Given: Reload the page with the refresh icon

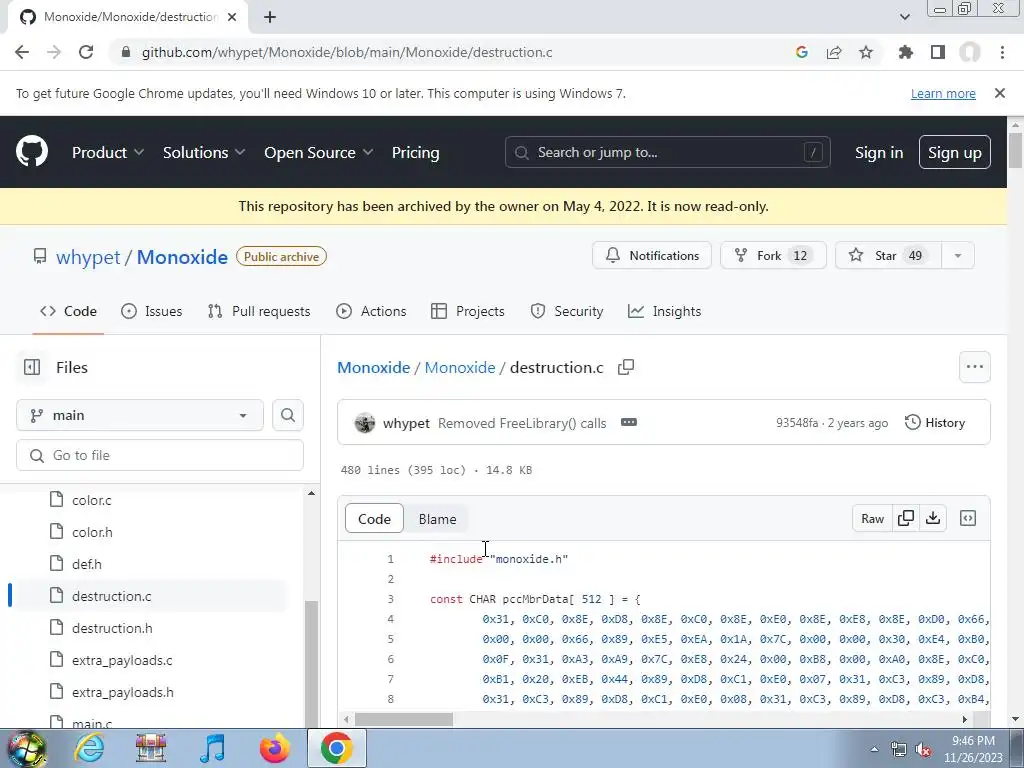Looking at the screenshot, I should 86,52.
